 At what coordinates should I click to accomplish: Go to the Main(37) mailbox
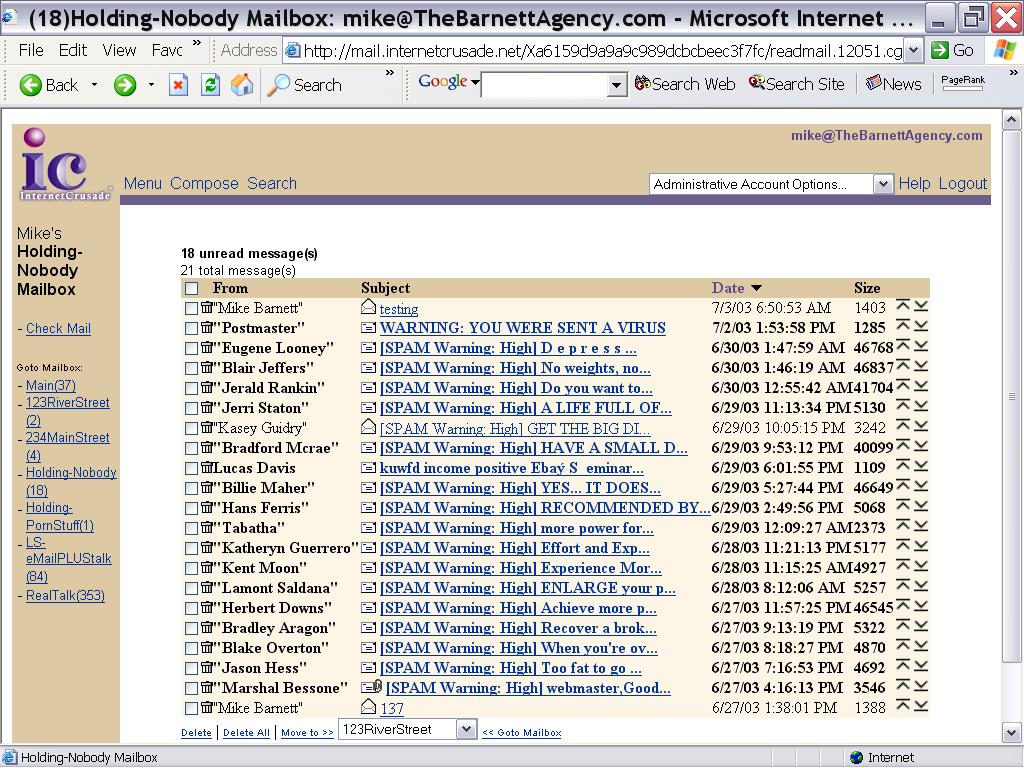(x=51, y=385)
